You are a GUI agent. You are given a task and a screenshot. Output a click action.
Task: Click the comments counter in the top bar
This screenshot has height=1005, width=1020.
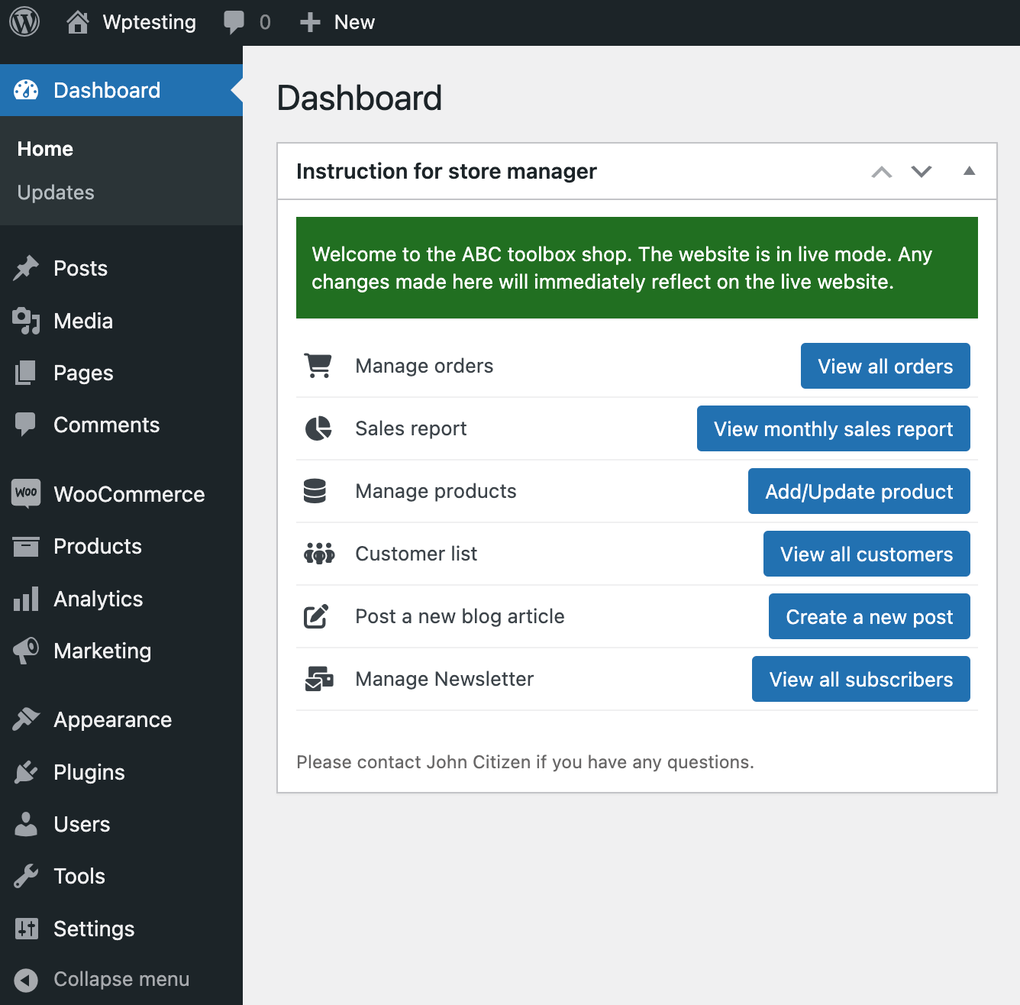(247, 22)
